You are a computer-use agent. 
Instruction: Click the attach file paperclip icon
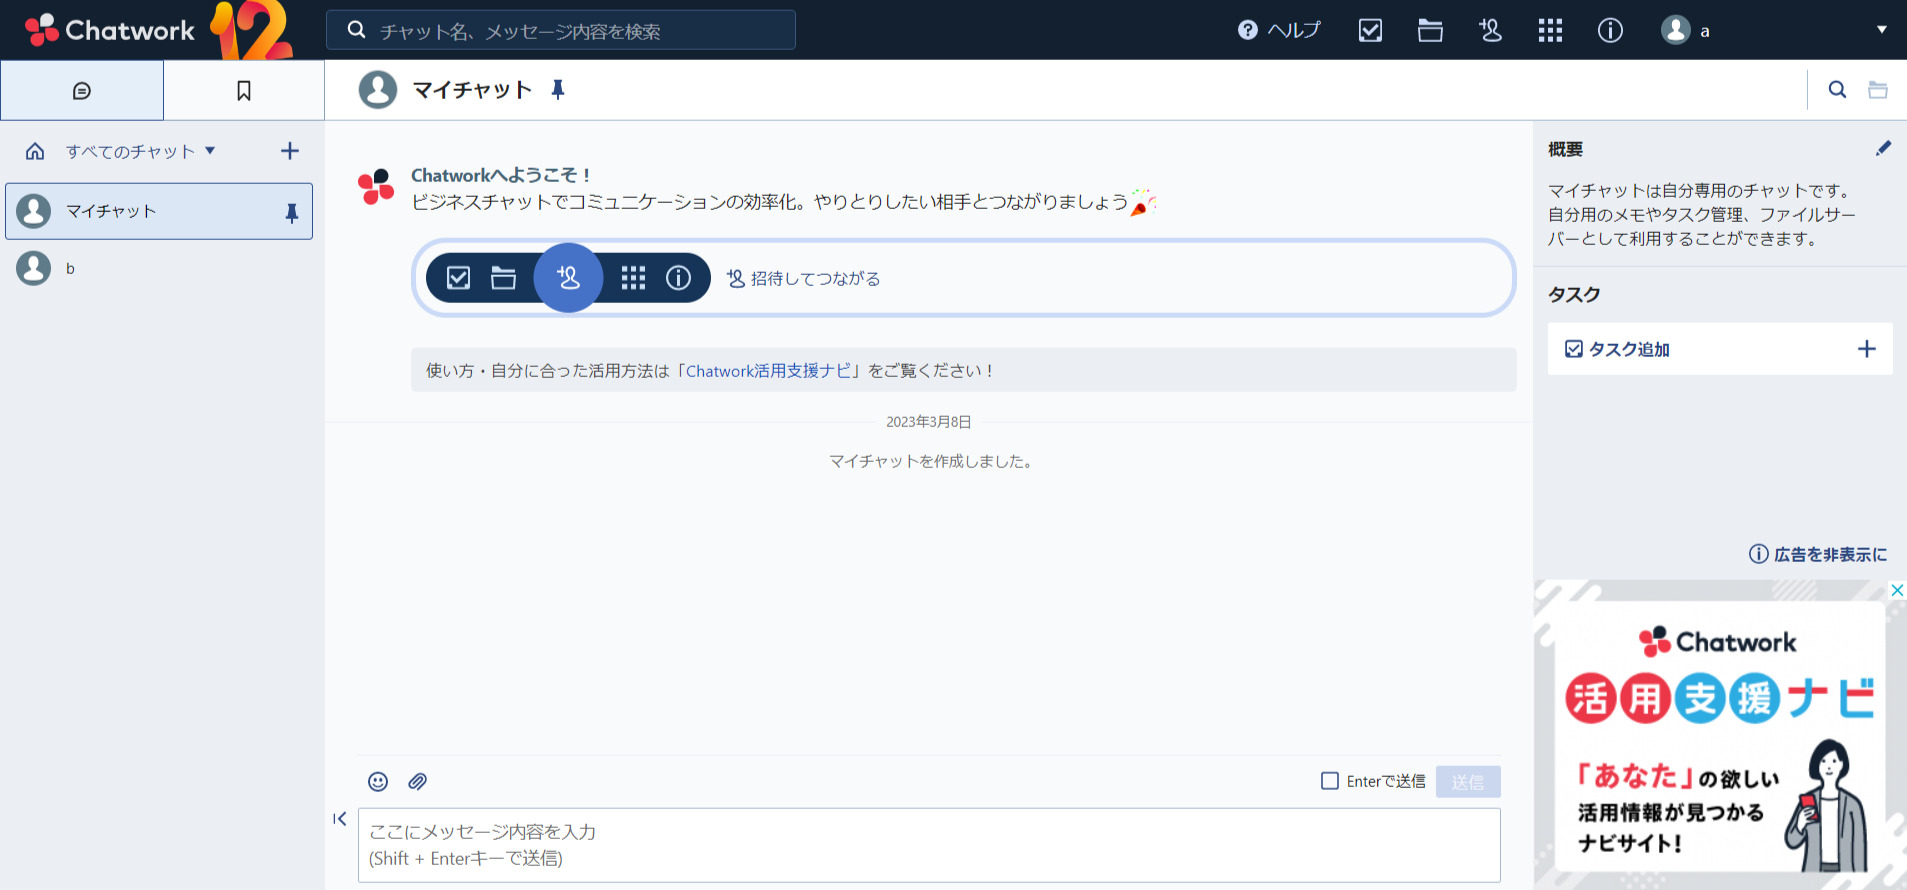418,782
